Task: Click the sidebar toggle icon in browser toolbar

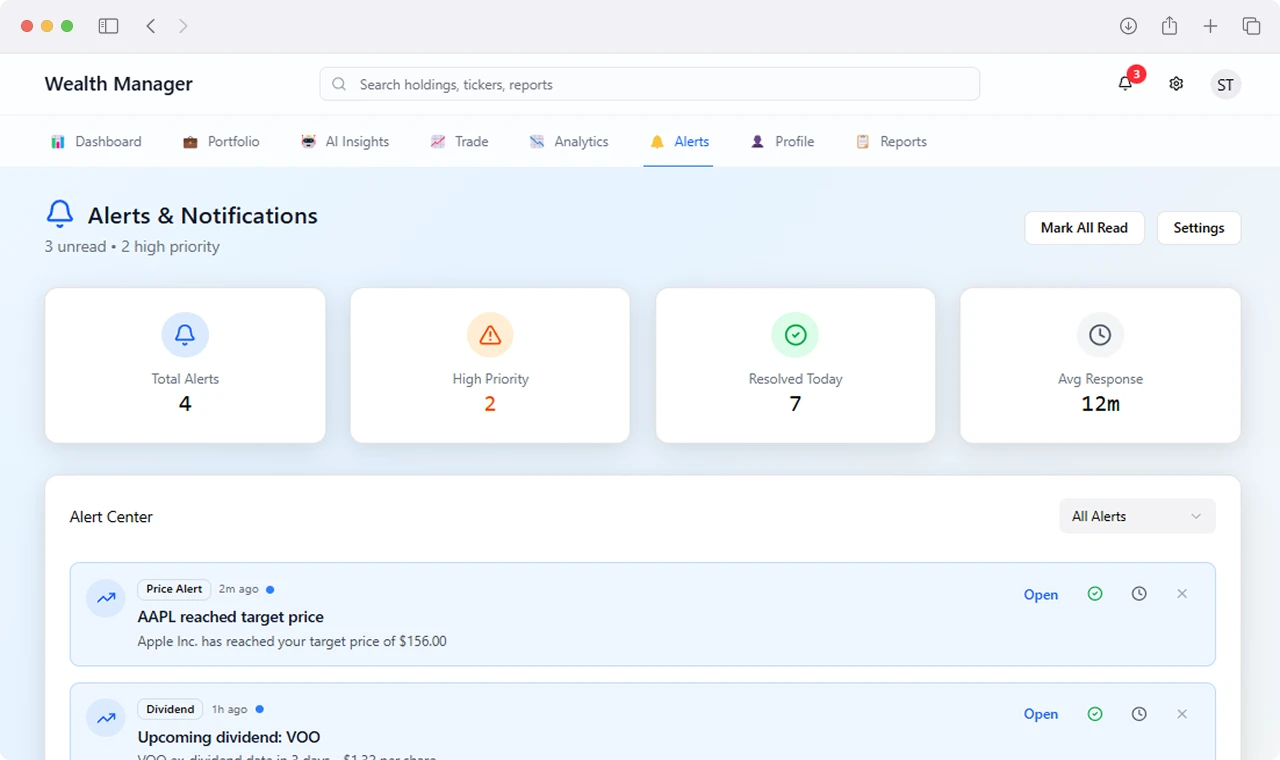Action: (108, 26)
